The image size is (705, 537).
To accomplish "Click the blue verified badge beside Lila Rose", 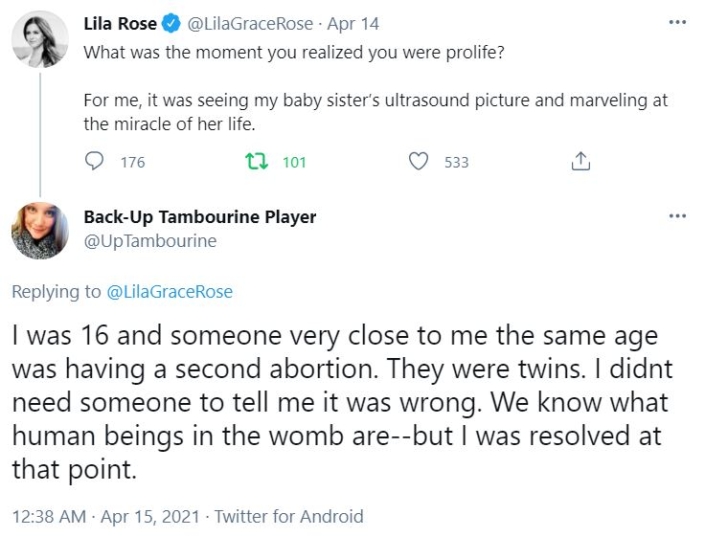I will 167,24.
